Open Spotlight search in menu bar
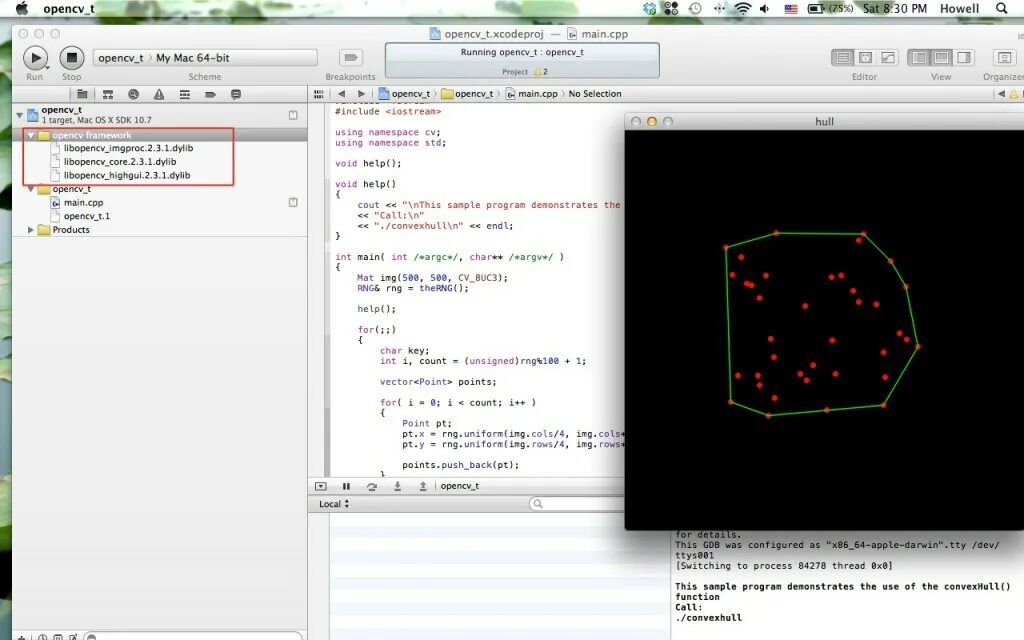 click(x=1002, y=8)
